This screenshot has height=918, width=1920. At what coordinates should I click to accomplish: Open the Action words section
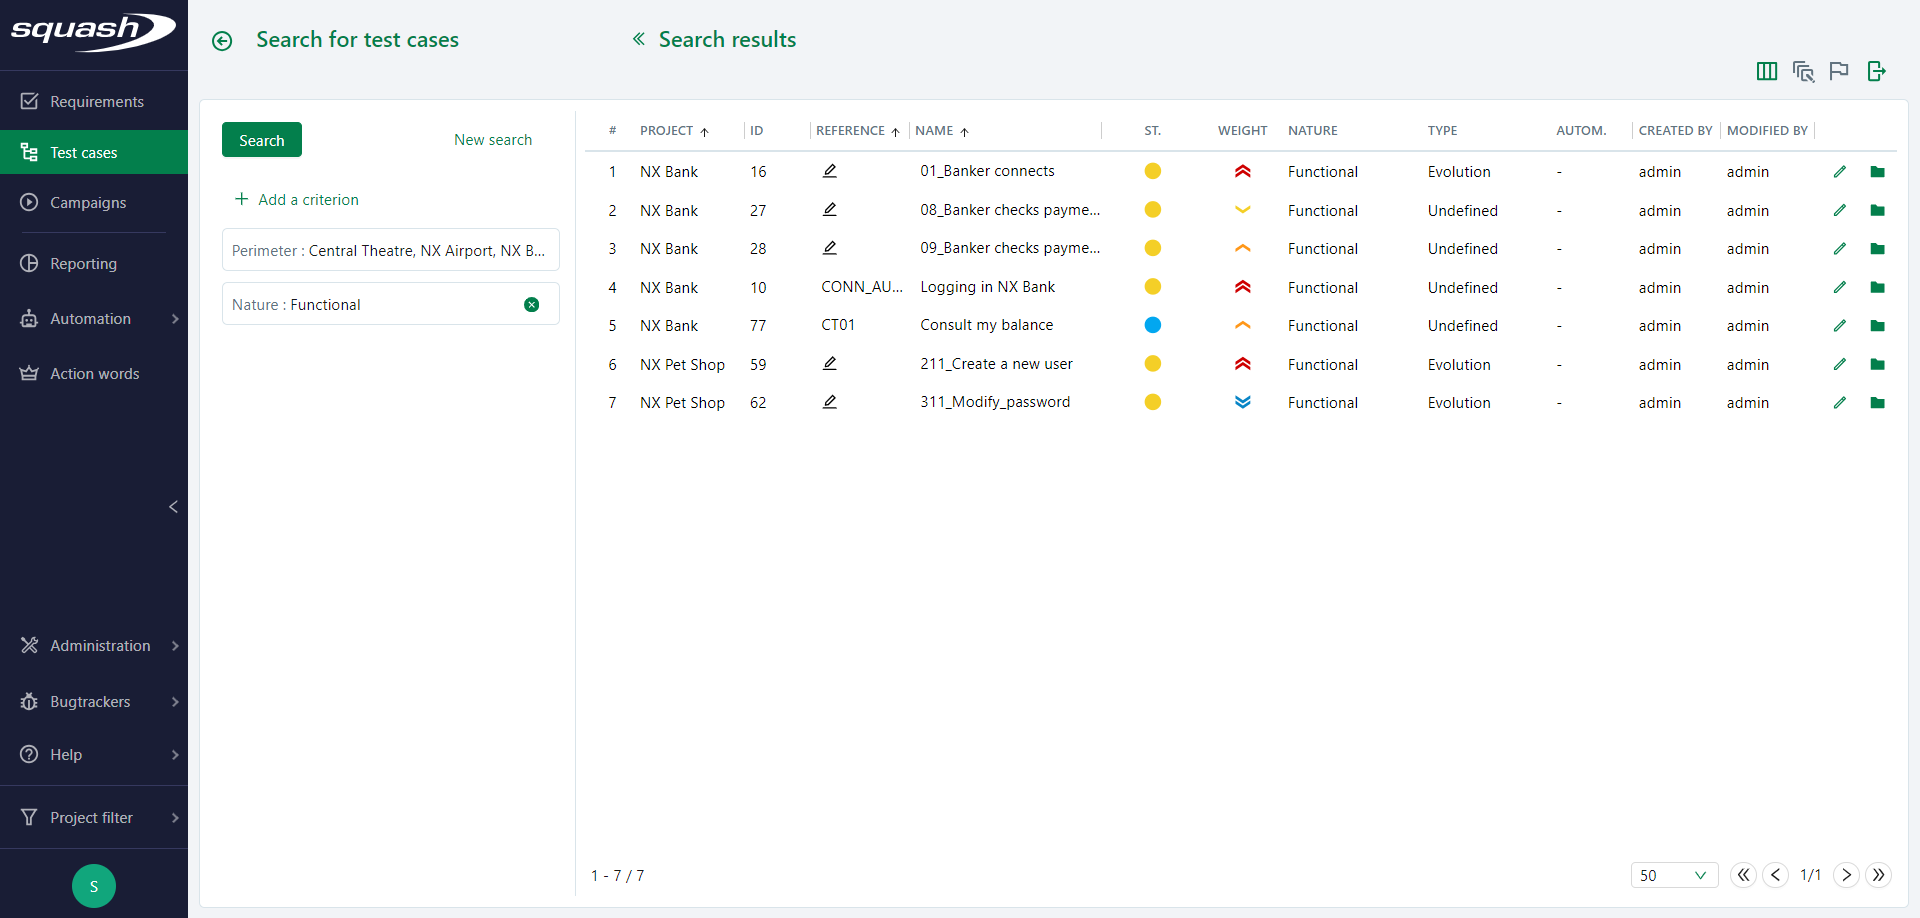(94, 373)
